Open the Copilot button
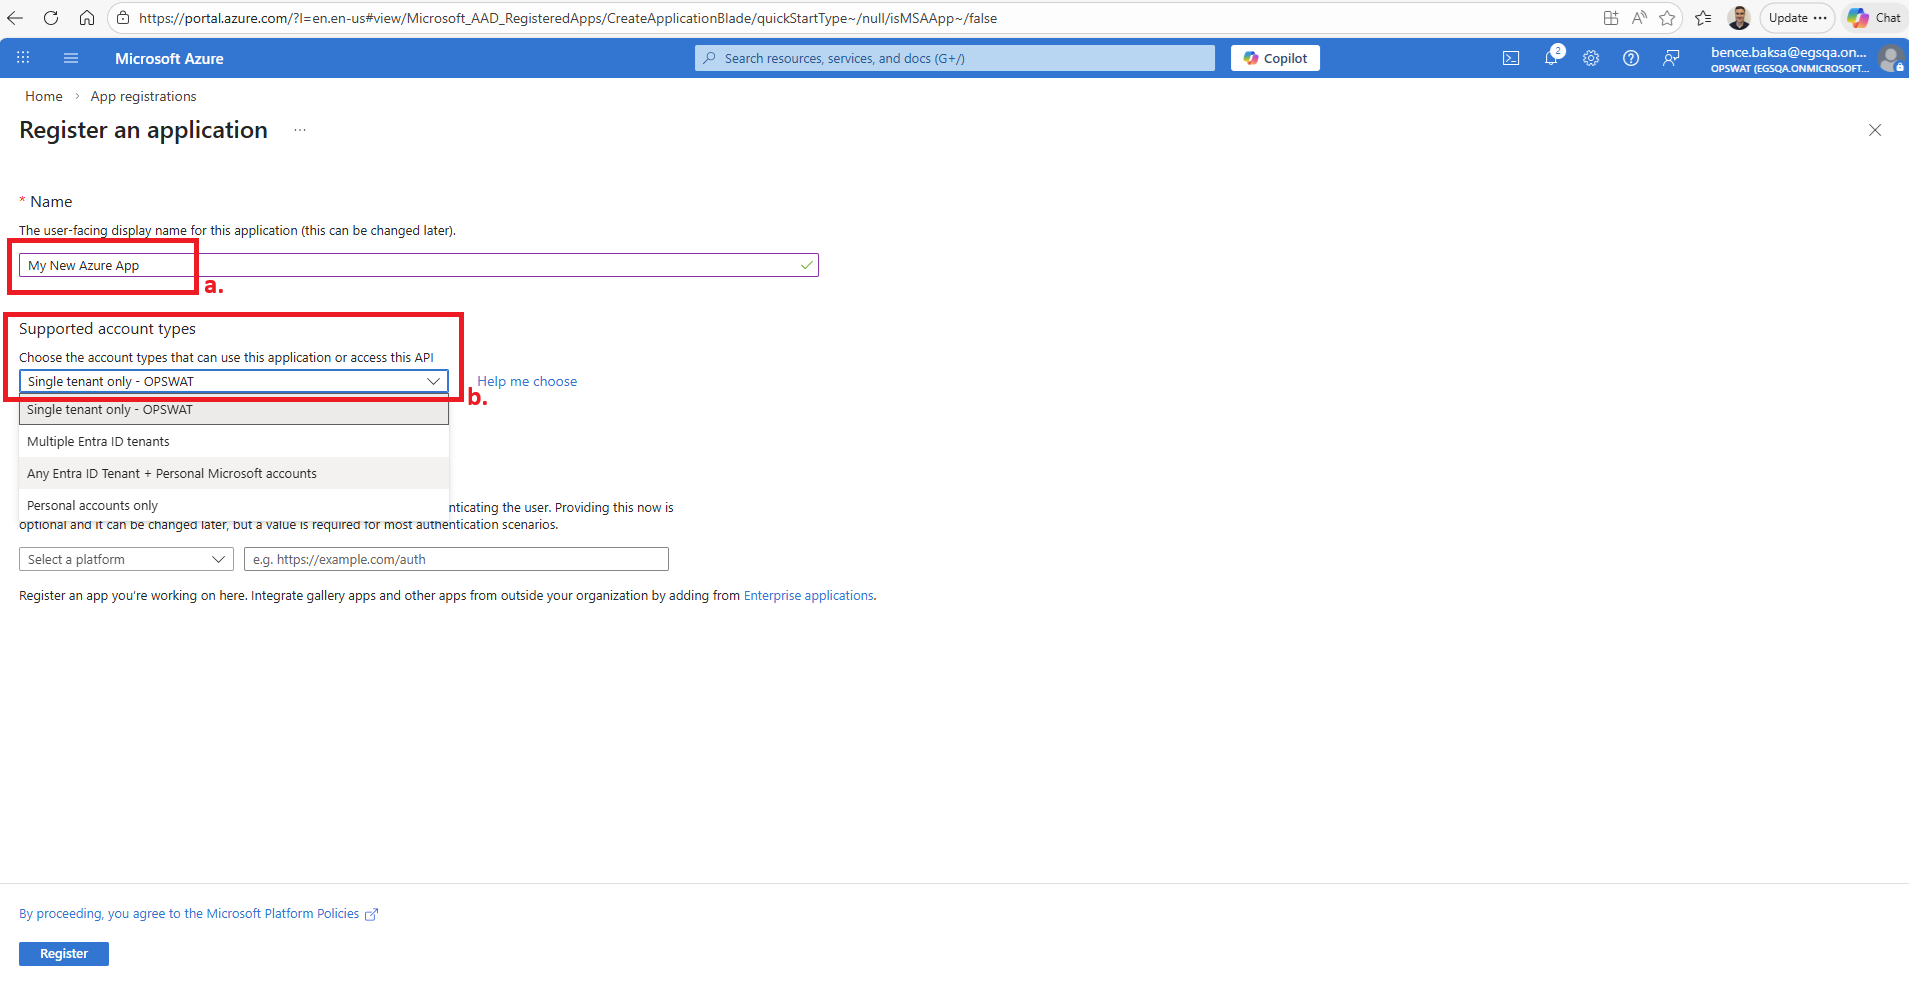Image resolution: width=1909 pixels, height=982 pixels. coord(1275,58)
